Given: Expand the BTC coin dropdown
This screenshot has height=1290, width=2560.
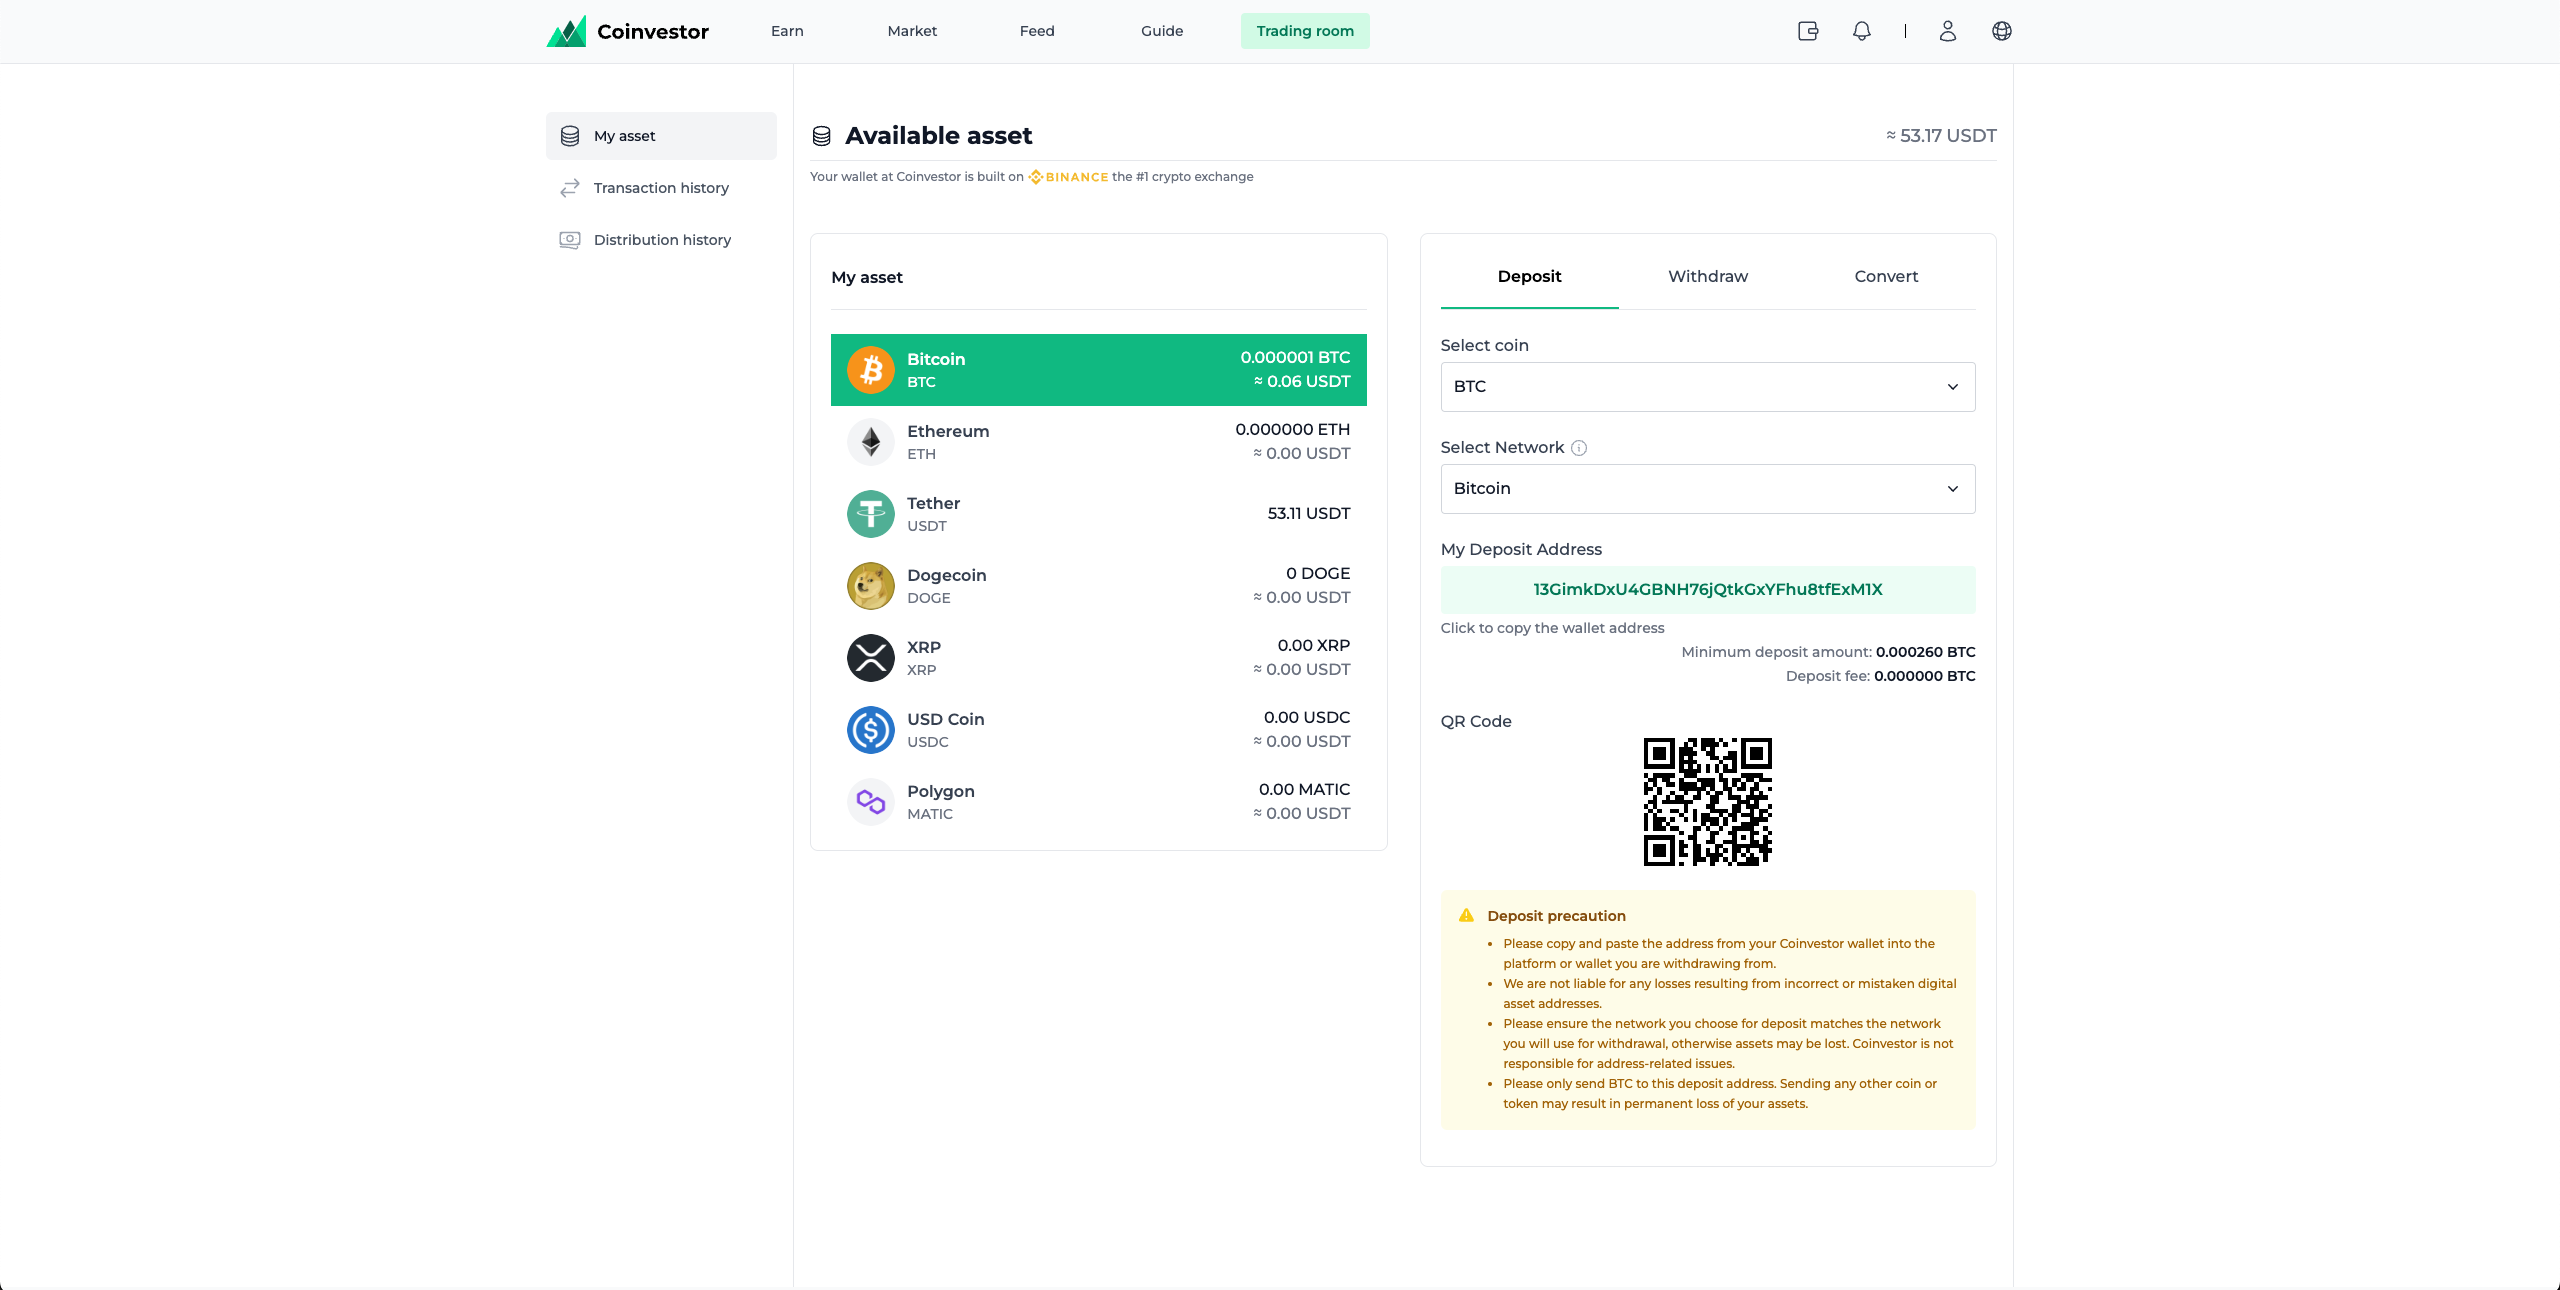Looking at the screenshot, I should 1707,387.
